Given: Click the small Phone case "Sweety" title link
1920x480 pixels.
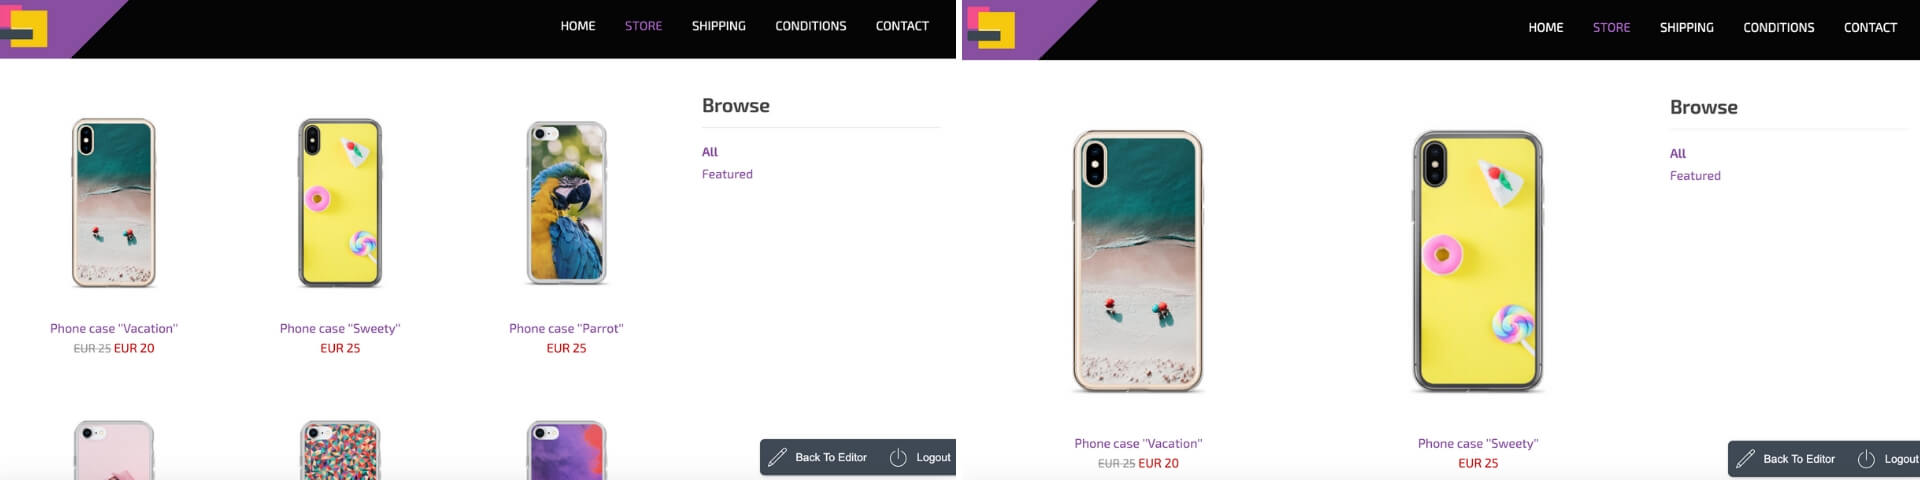Looking at the screenshot, I should 340,329.
